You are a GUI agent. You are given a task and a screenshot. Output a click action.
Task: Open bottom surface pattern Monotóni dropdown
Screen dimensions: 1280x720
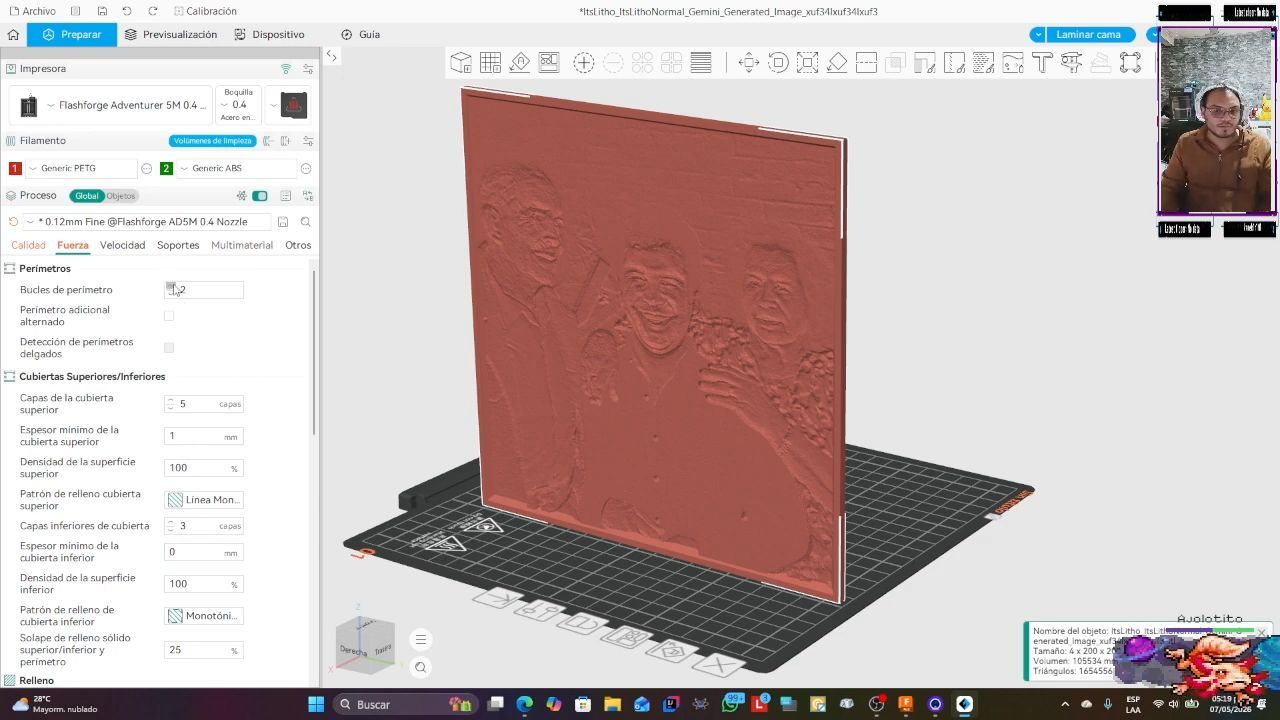coord(204,616)
